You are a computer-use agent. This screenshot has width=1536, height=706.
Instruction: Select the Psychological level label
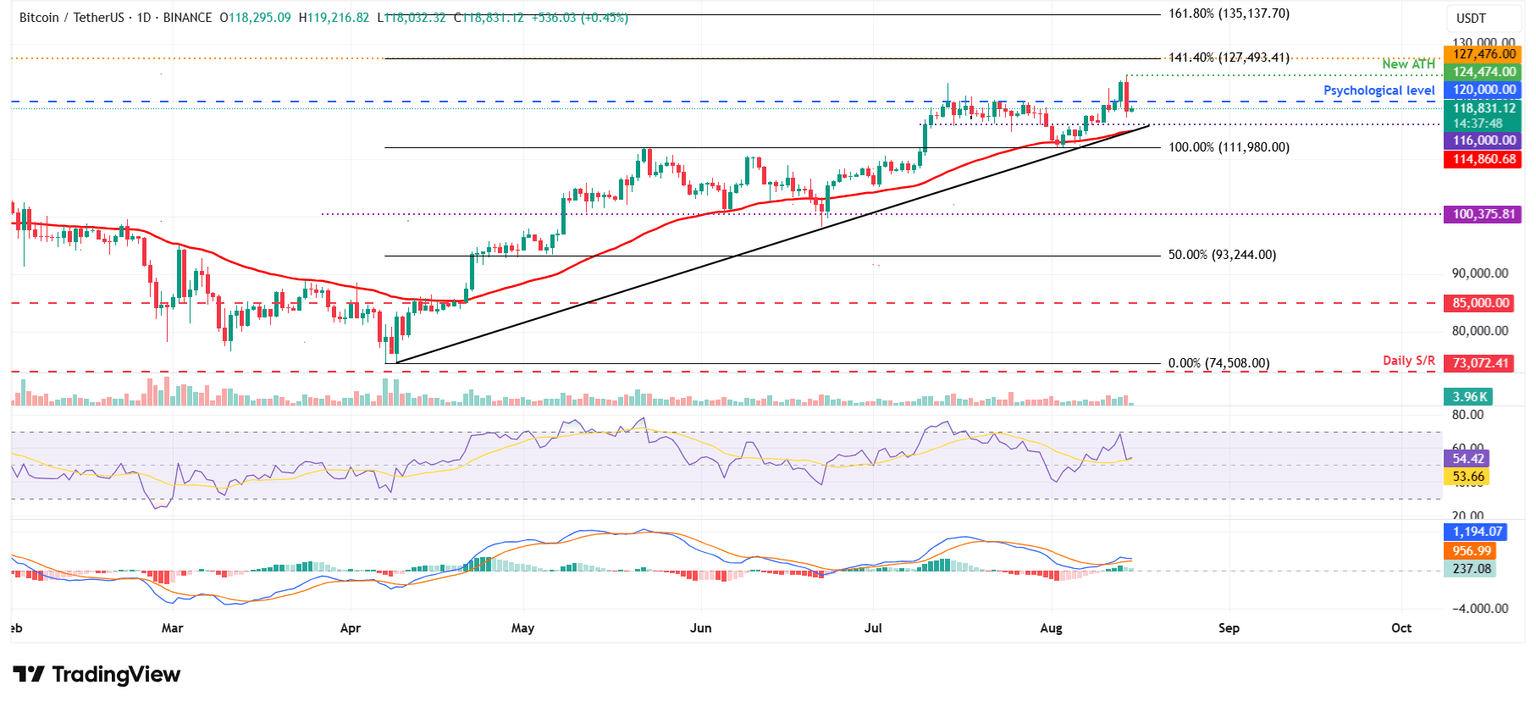coord(1378,90)
